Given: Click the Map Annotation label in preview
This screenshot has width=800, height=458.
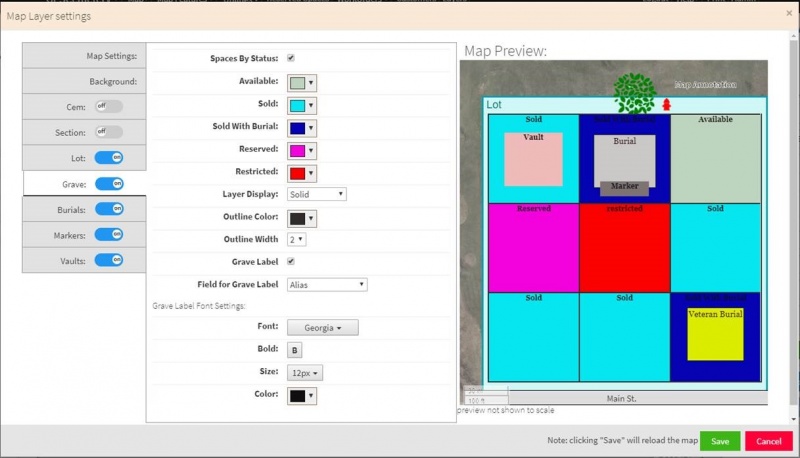Looking at the screenshot, I should pyautogui.click(x=705, y=84).
